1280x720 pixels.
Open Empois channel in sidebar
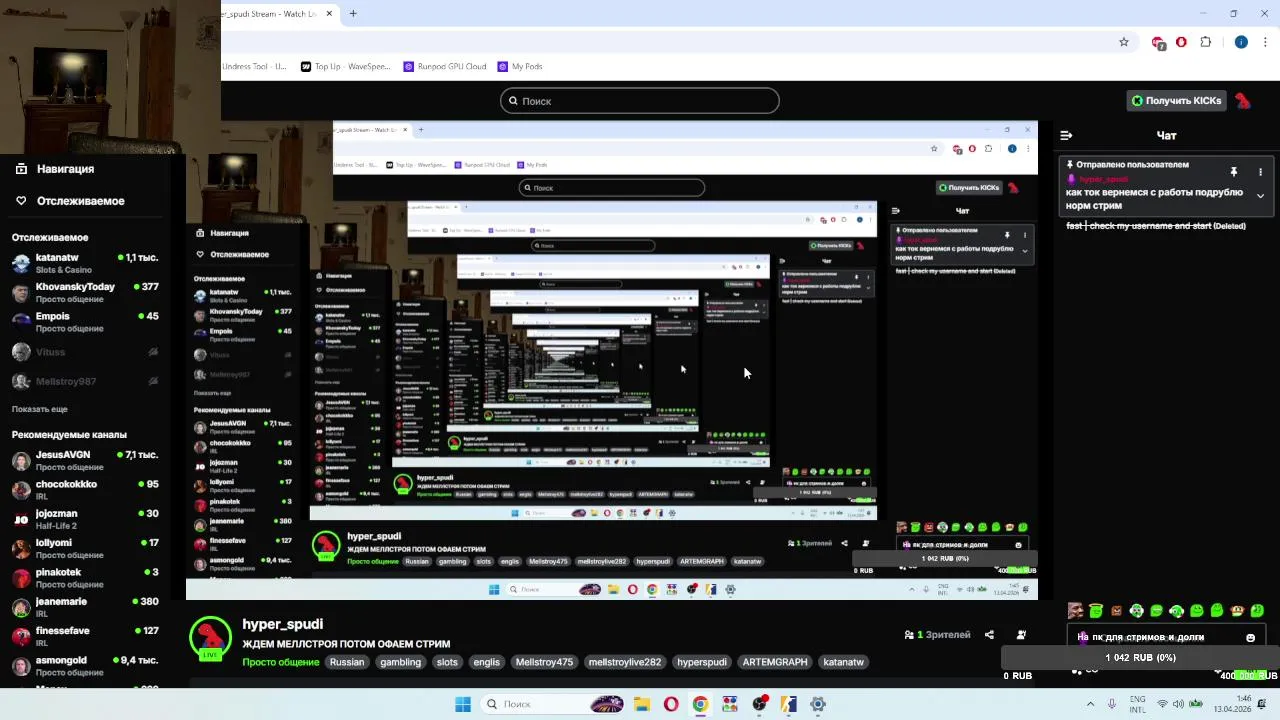point(85,322)
